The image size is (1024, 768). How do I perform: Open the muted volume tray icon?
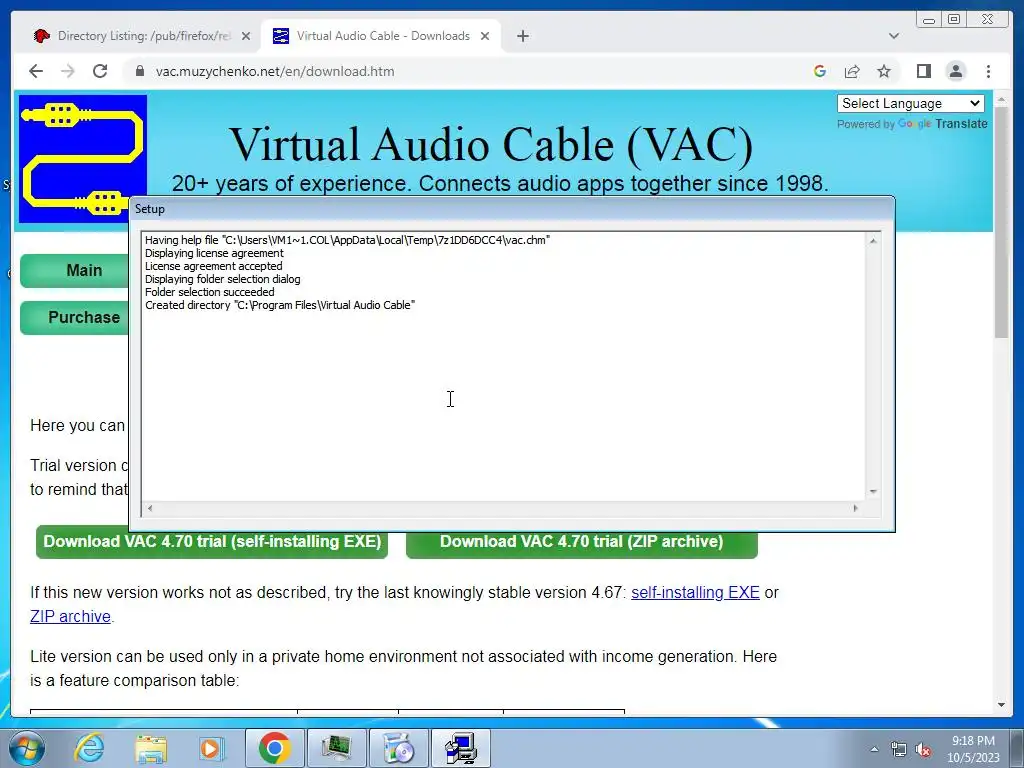pyautogui.click(x=923, y=749)
